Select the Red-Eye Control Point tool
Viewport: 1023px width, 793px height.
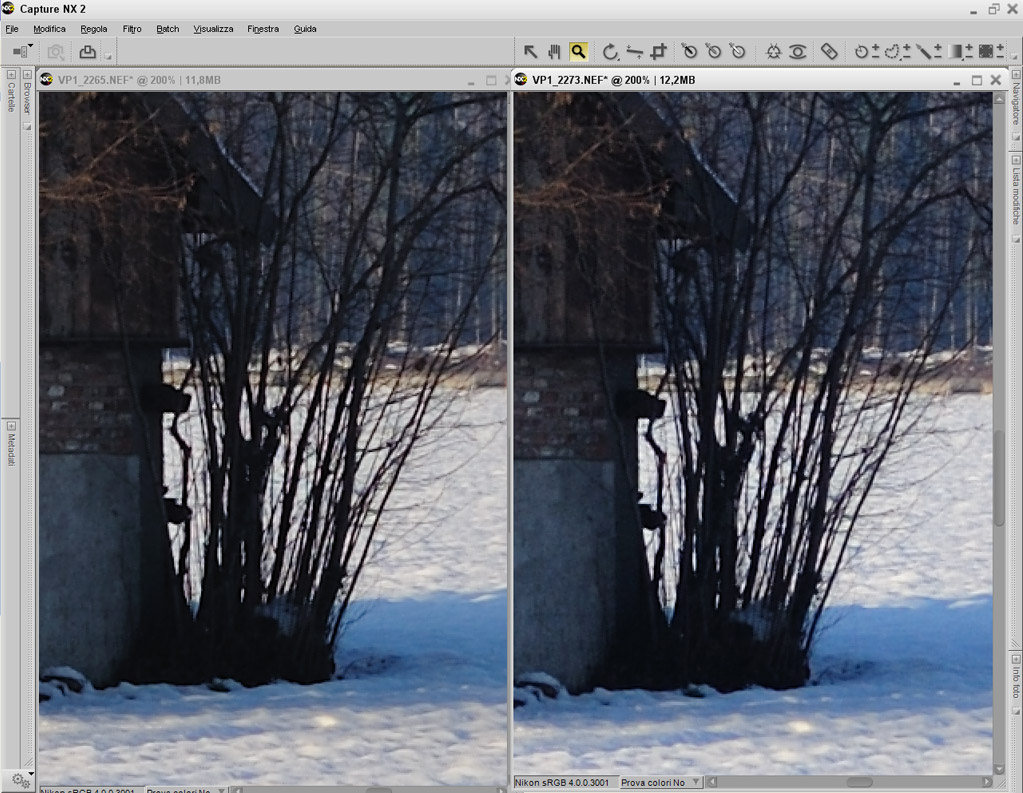(797, 52)
